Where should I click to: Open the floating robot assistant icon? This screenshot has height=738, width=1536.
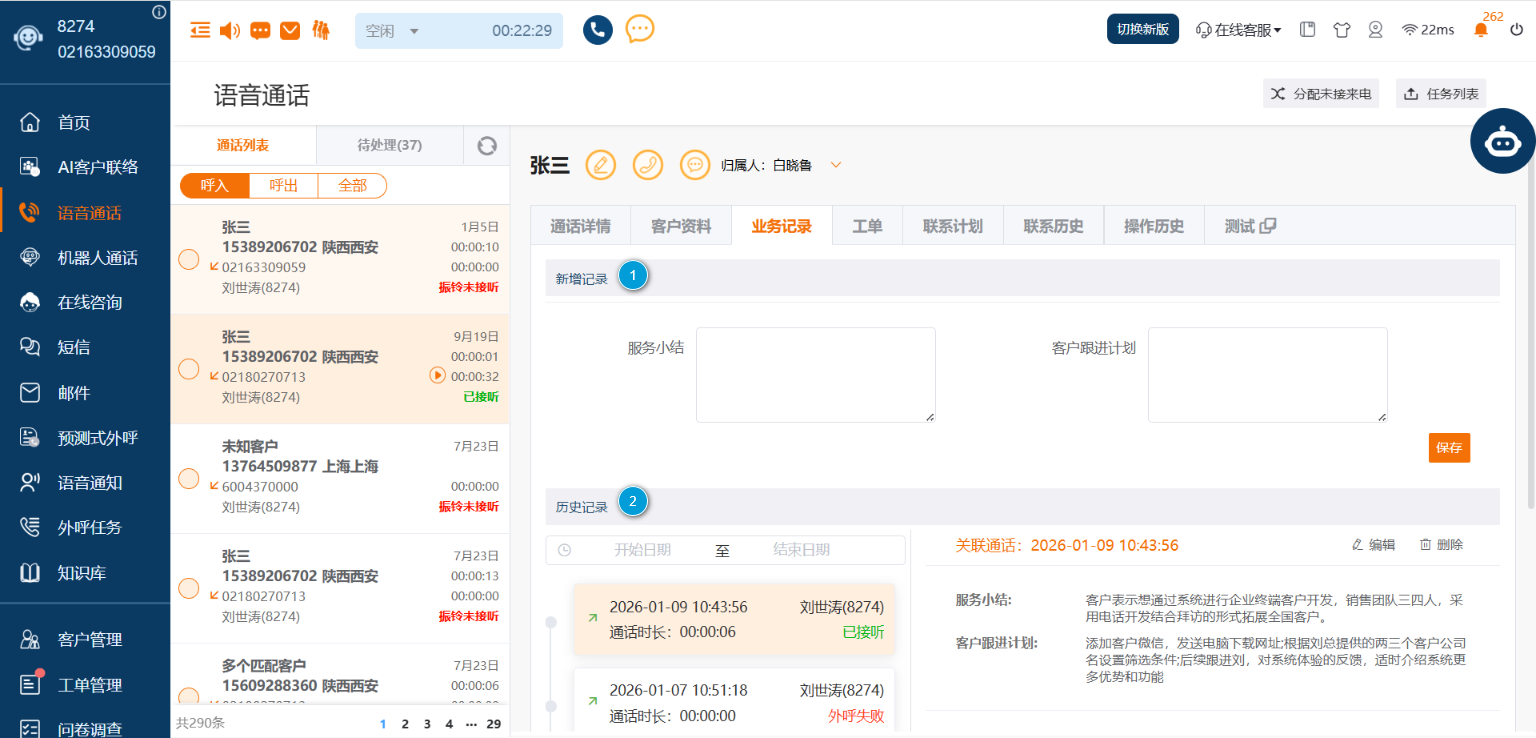coord(1502,142)
